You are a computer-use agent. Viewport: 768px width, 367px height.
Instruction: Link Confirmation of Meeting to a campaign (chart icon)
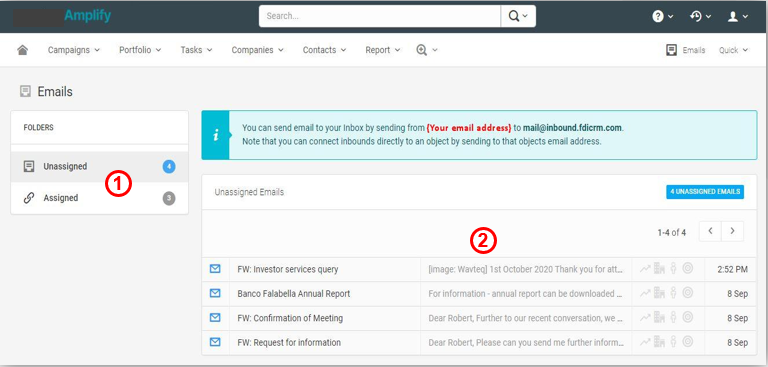645,318
